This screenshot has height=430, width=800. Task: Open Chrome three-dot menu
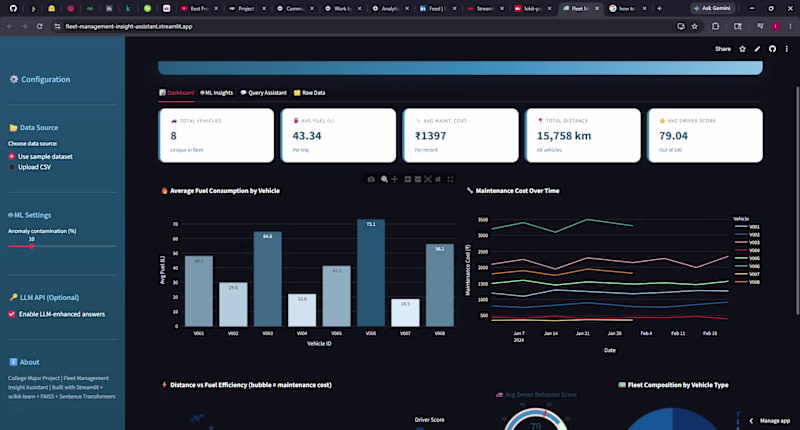click(x=790, y=26)
